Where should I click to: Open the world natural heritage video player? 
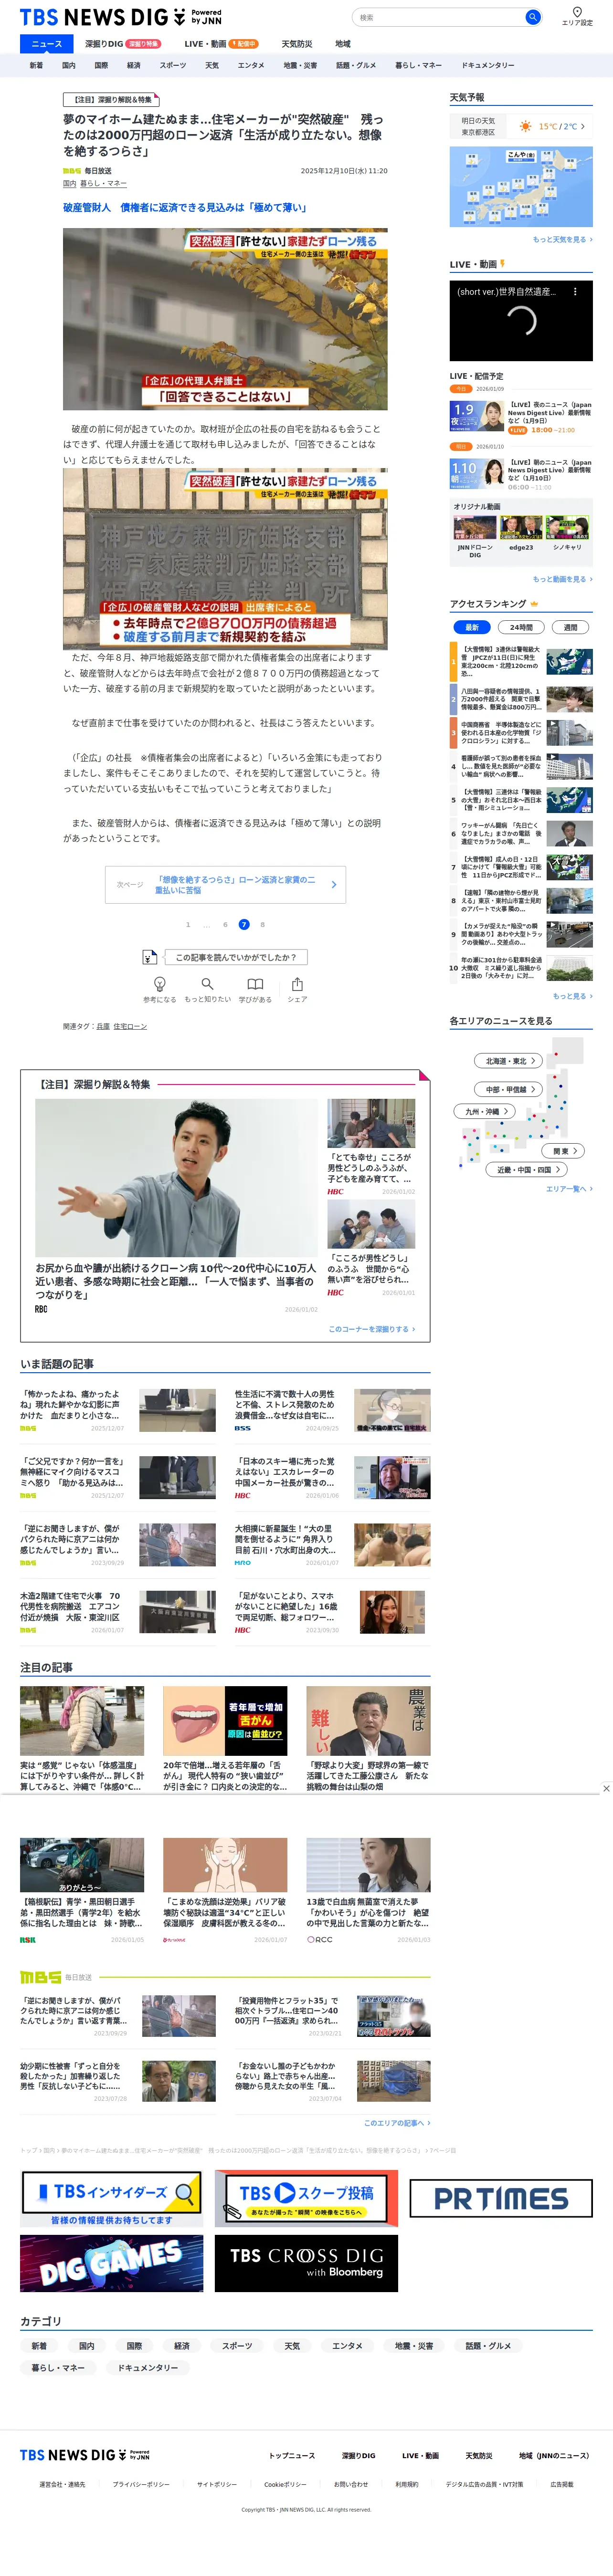point(521,320)
